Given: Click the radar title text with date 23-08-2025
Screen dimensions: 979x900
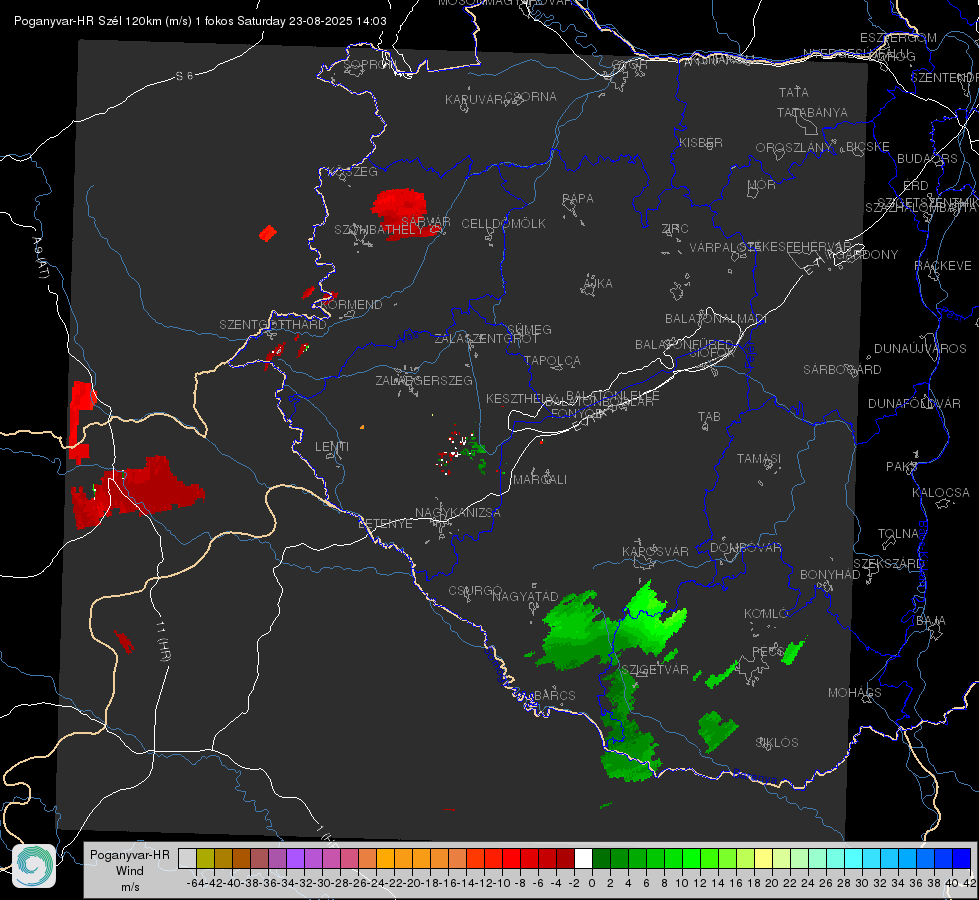Looking at the screenshot, I should 200,21.
